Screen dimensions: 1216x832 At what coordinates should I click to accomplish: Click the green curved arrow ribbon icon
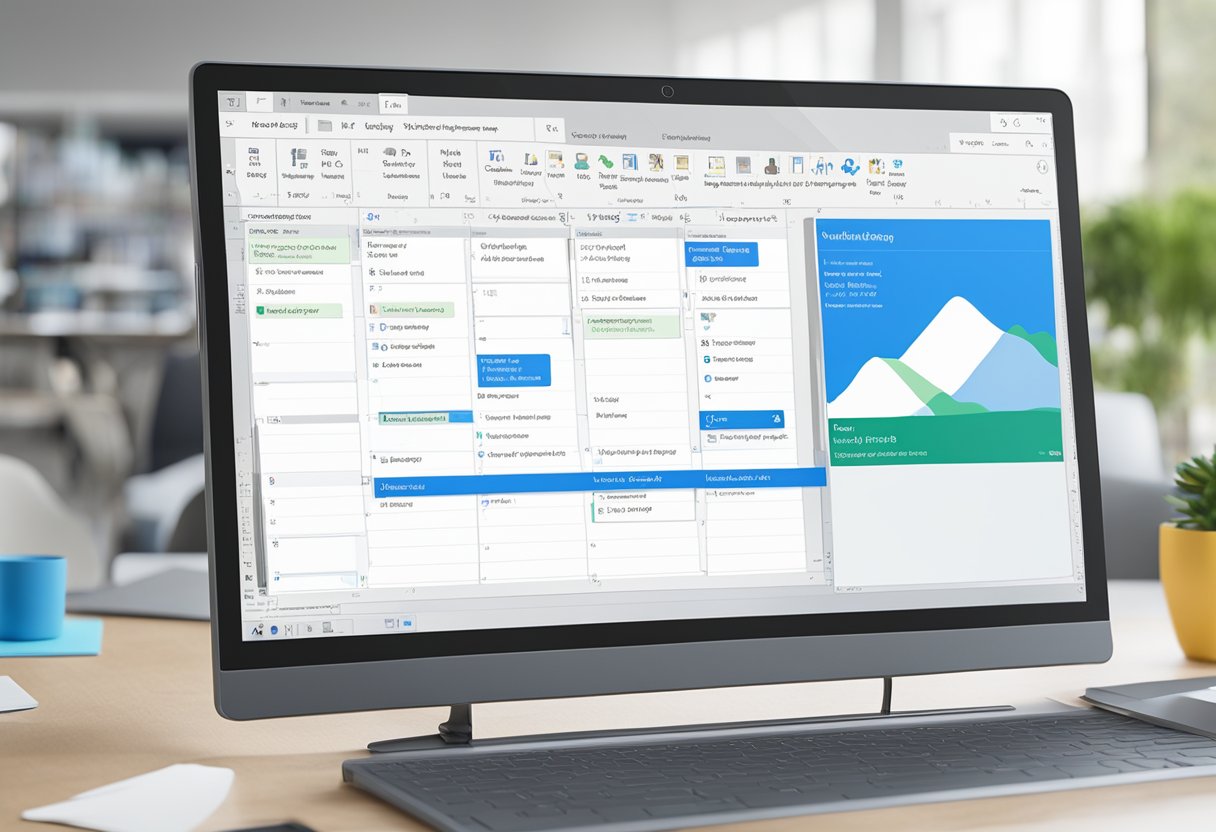pos(605,161)
